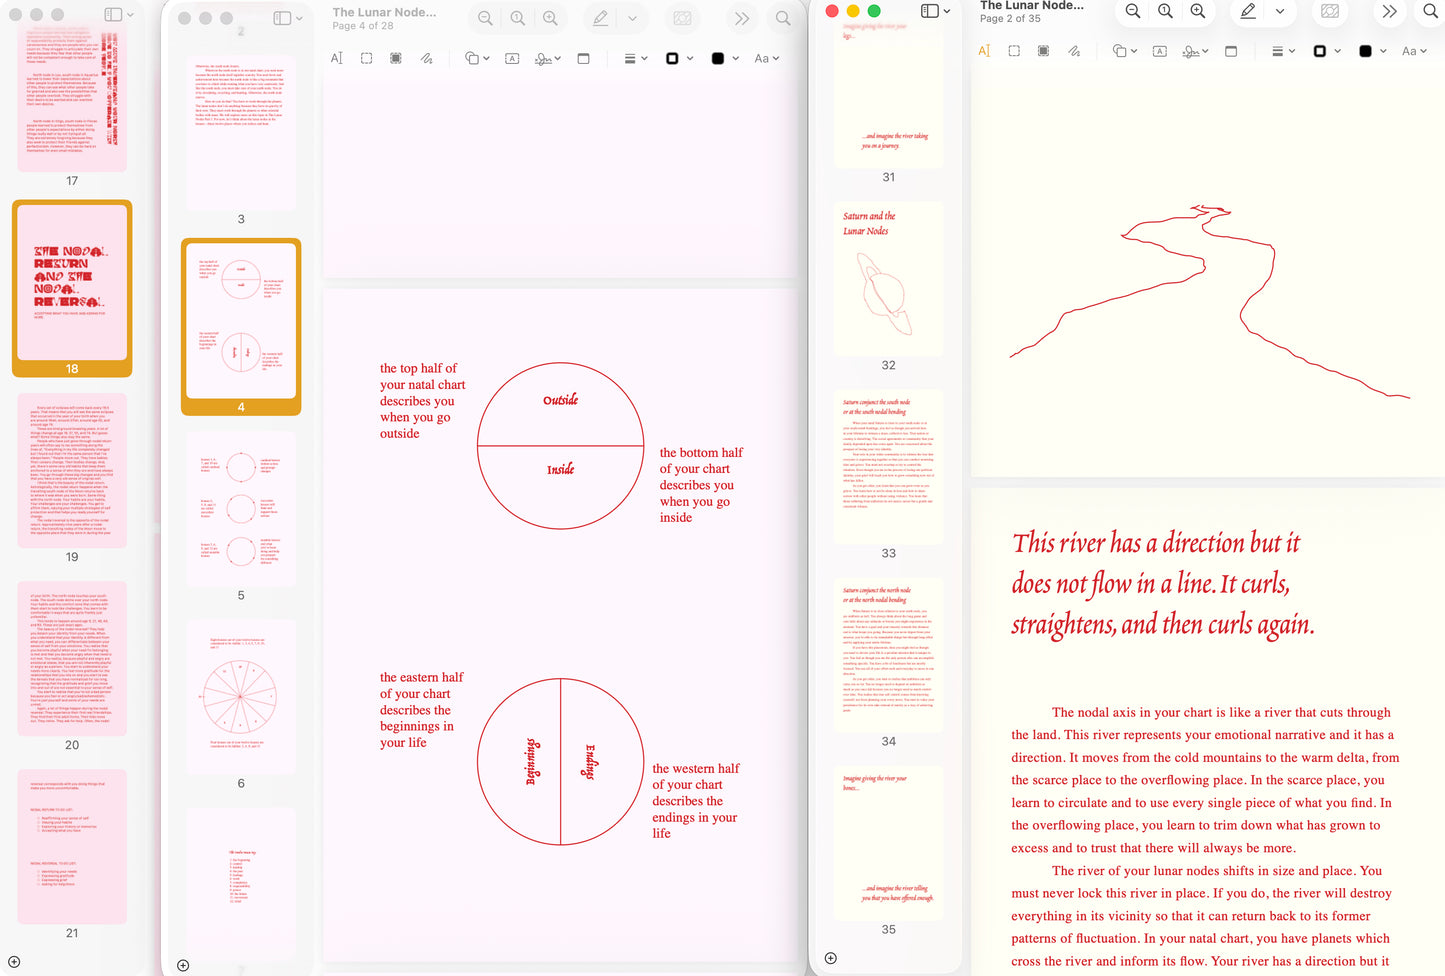Select the Redact tool in Page 2 of 35 window
Viewport: 1445px width, 976px height.
1043,51
